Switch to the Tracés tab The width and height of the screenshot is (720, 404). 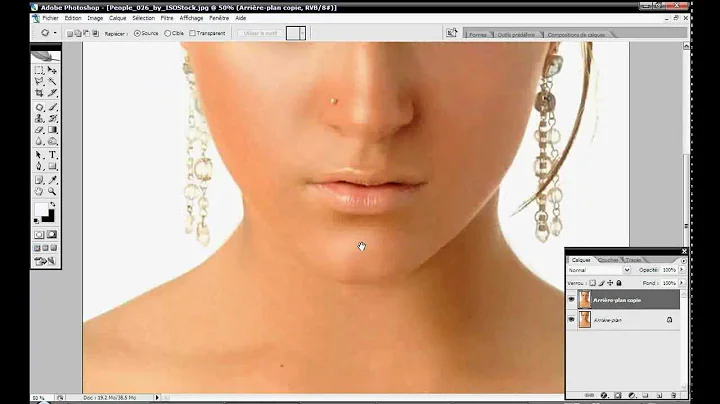click(633, 260)
